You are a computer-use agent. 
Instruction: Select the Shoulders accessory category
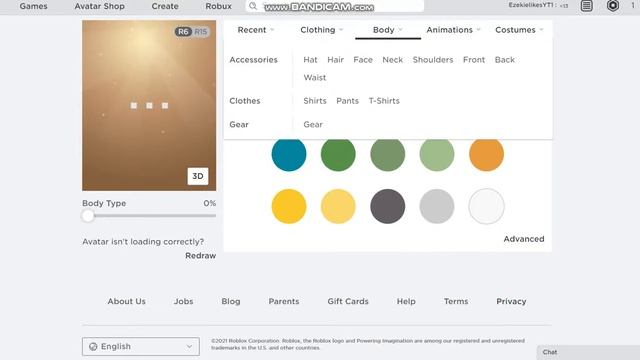[433, 60]
